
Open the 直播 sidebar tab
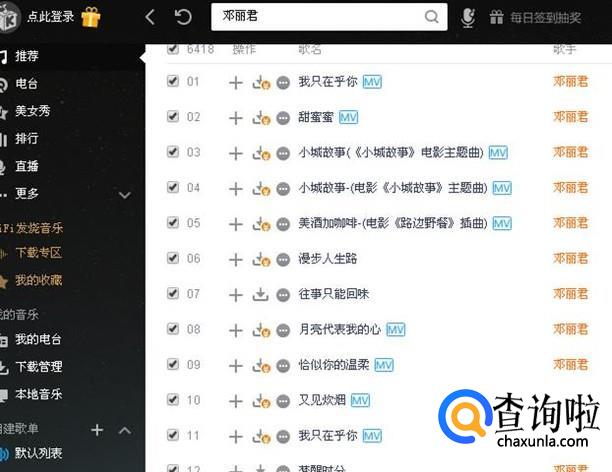pos(27,166)
